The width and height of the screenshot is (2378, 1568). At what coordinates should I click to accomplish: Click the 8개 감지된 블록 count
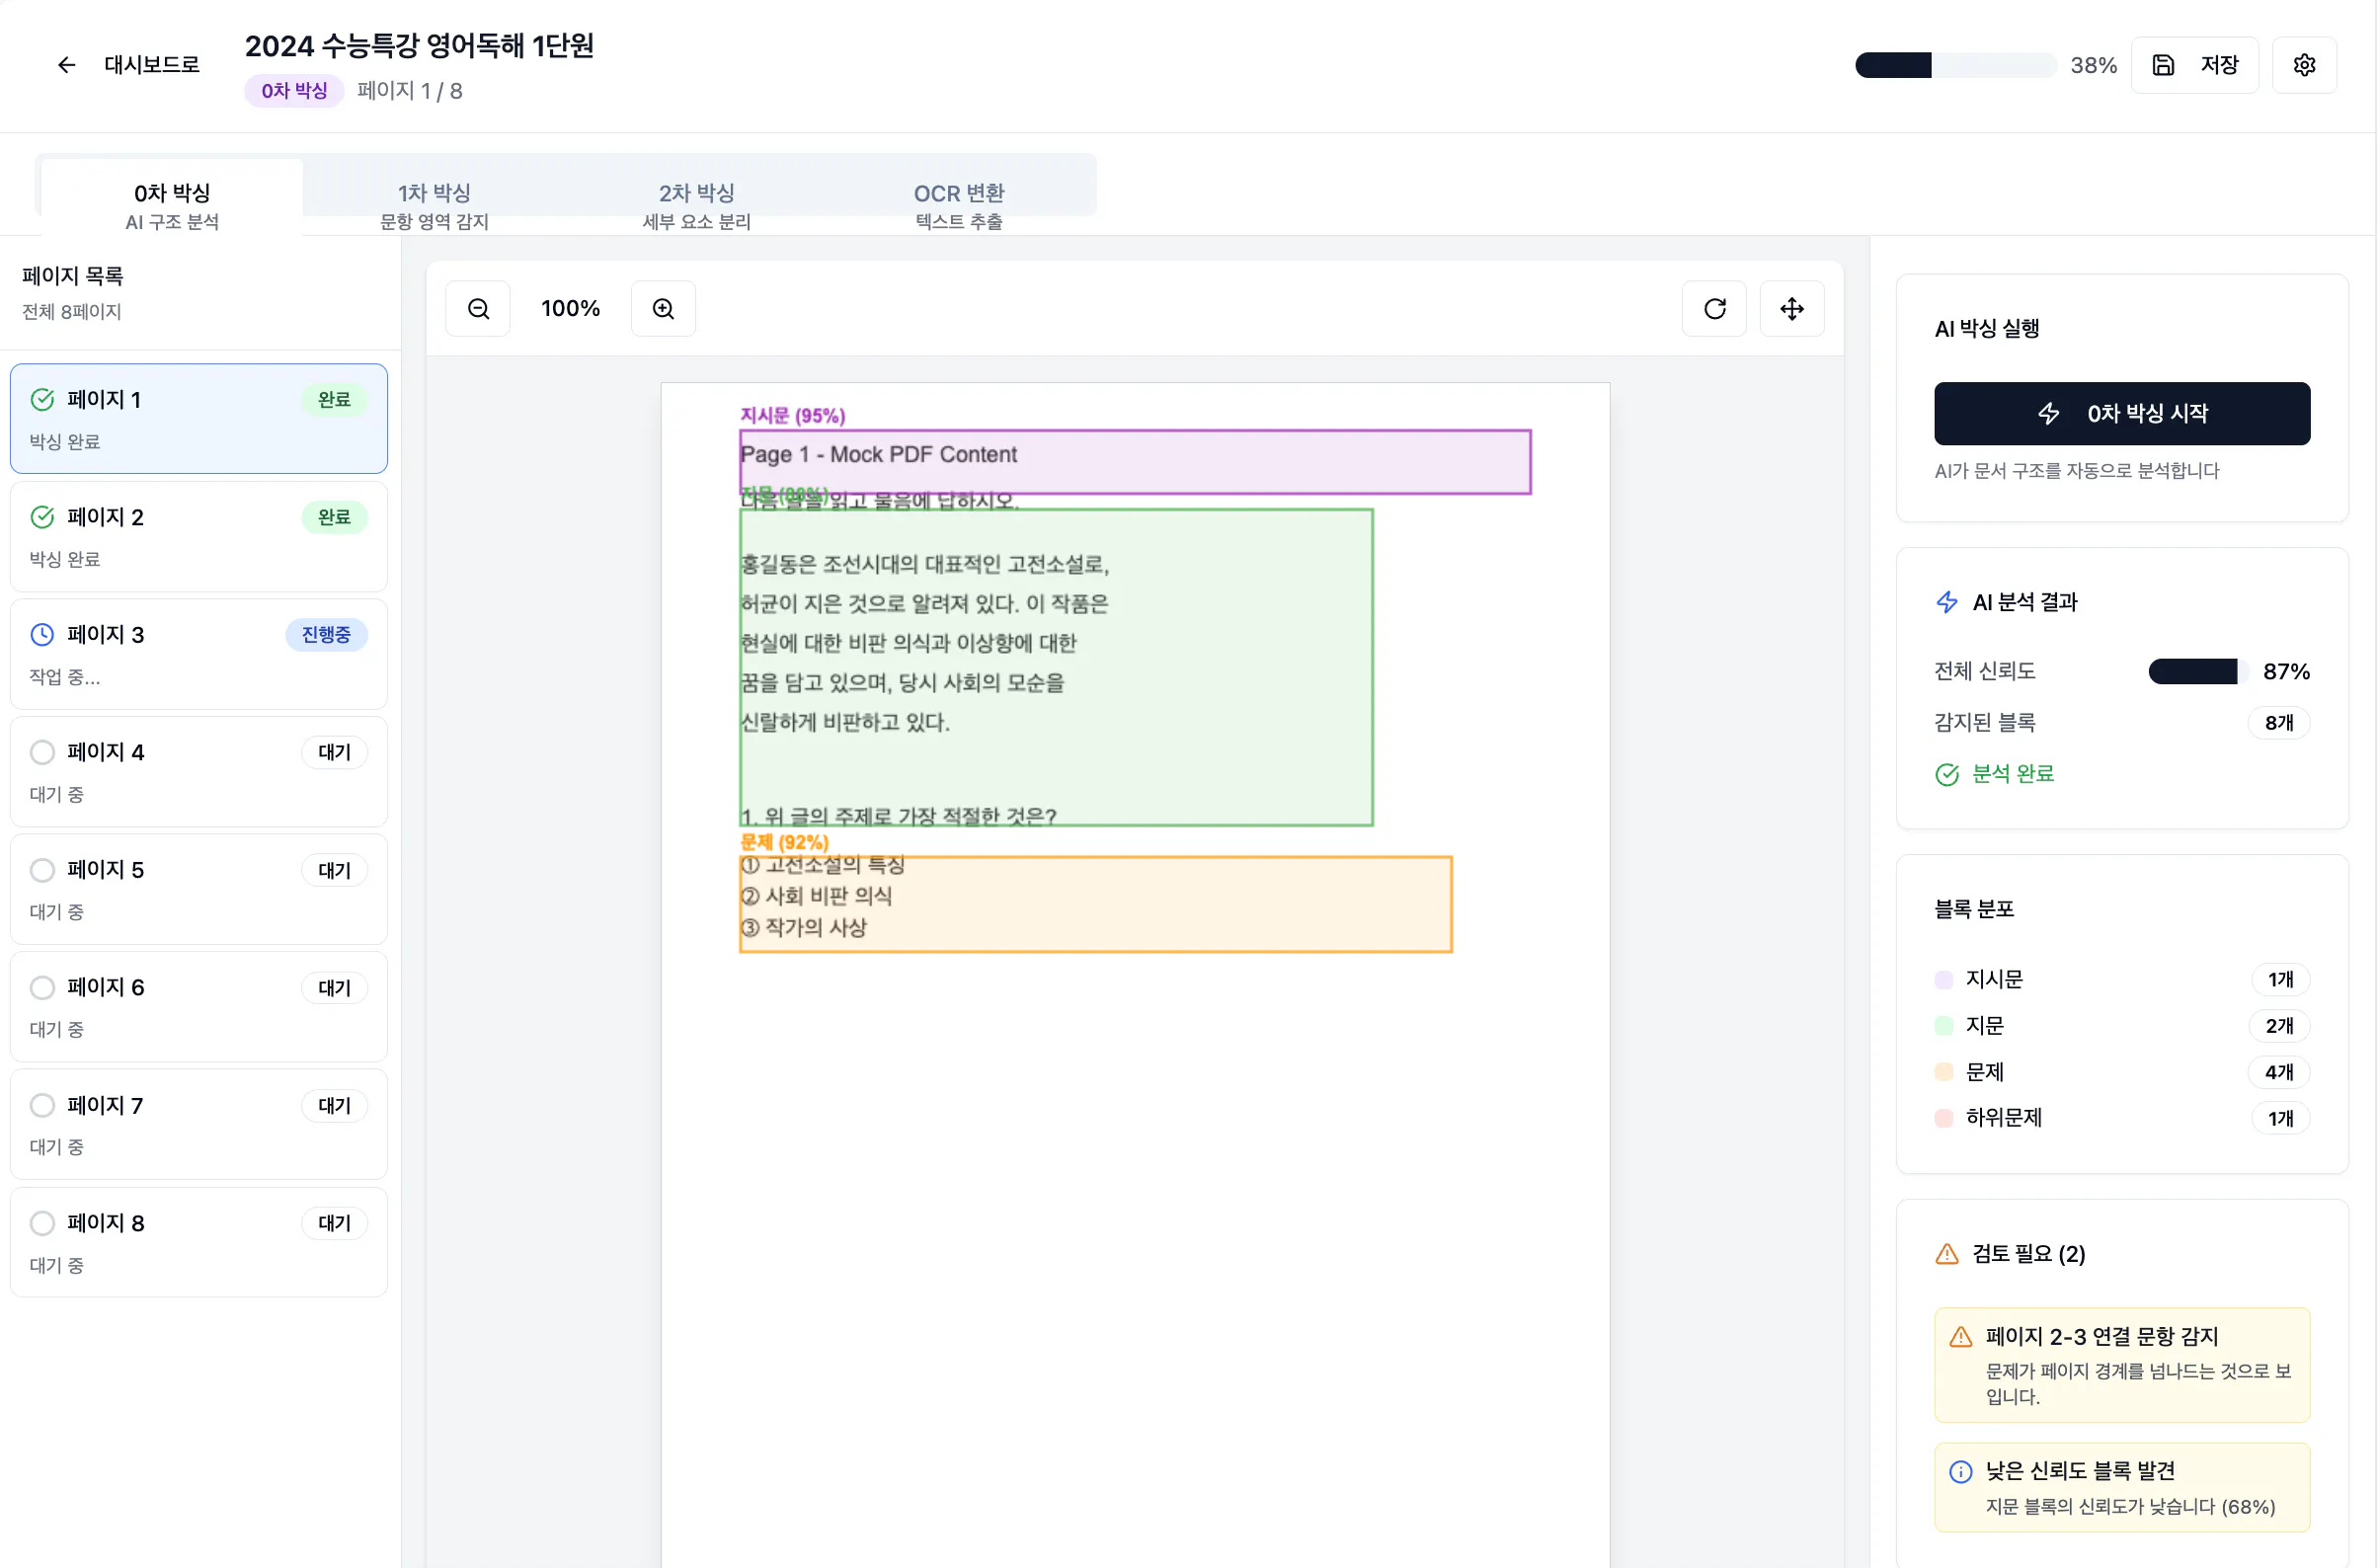(x=2278, y=723)
